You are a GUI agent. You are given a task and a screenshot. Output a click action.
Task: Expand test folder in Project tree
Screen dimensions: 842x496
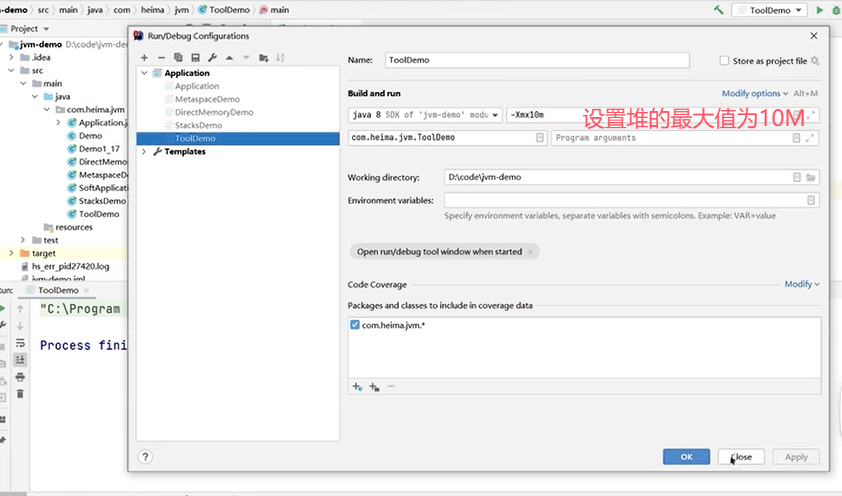point(23,240)
